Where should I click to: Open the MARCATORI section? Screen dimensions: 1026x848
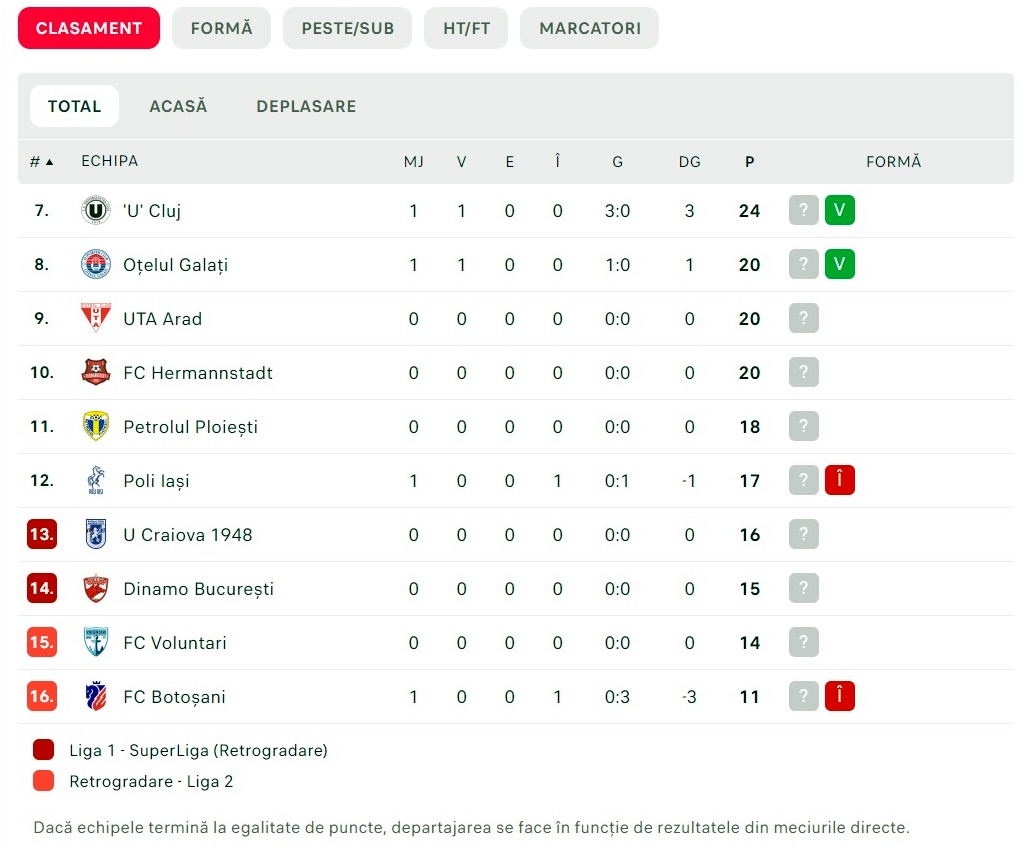pos(590,28)
